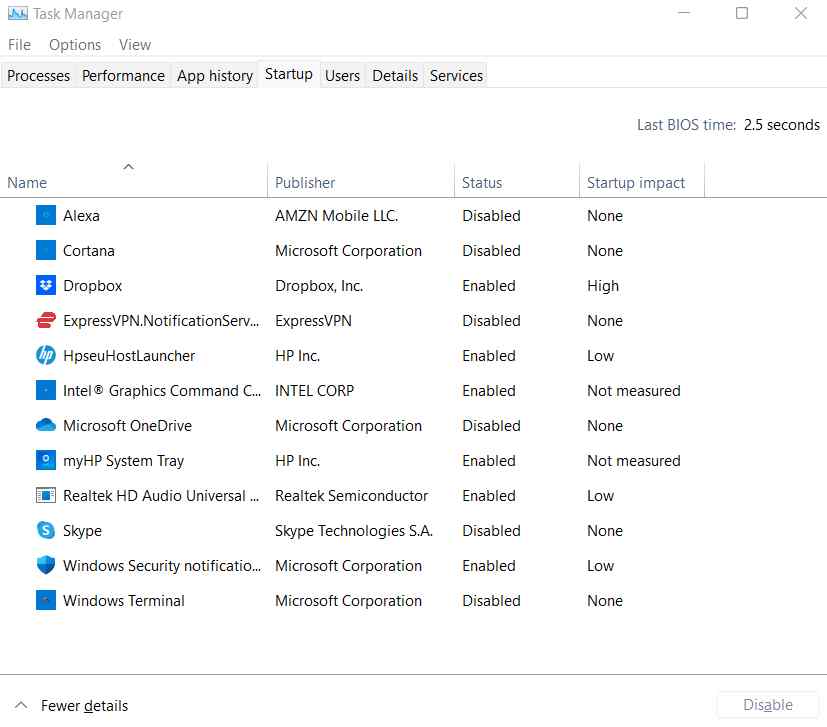Switch to the Details tab

pyautogui.click(x=395, y=75)
